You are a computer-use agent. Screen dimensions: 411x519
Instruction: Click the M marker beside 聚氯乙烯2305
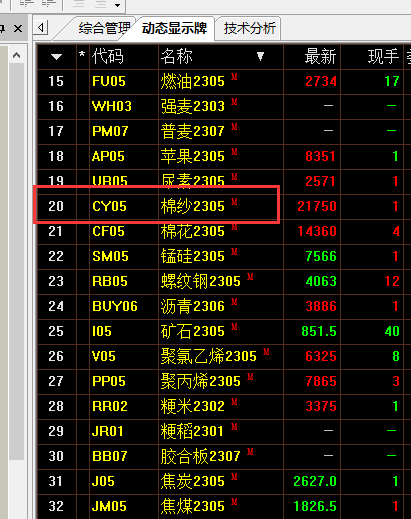266,352
